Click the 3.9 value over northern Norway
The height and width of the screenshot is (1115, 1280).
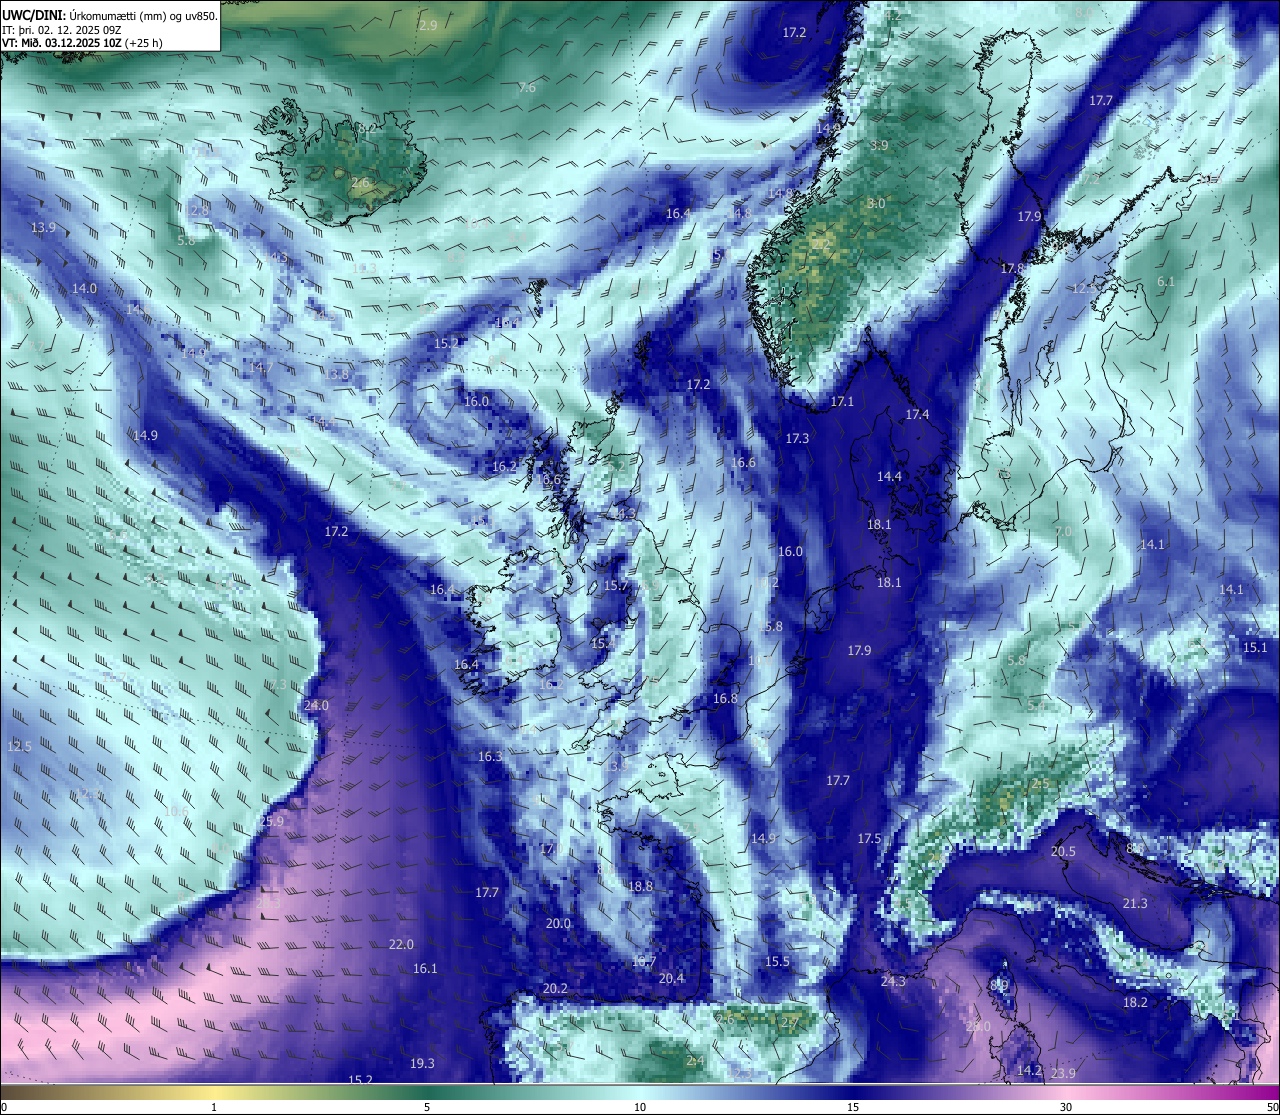coord(879,145)
